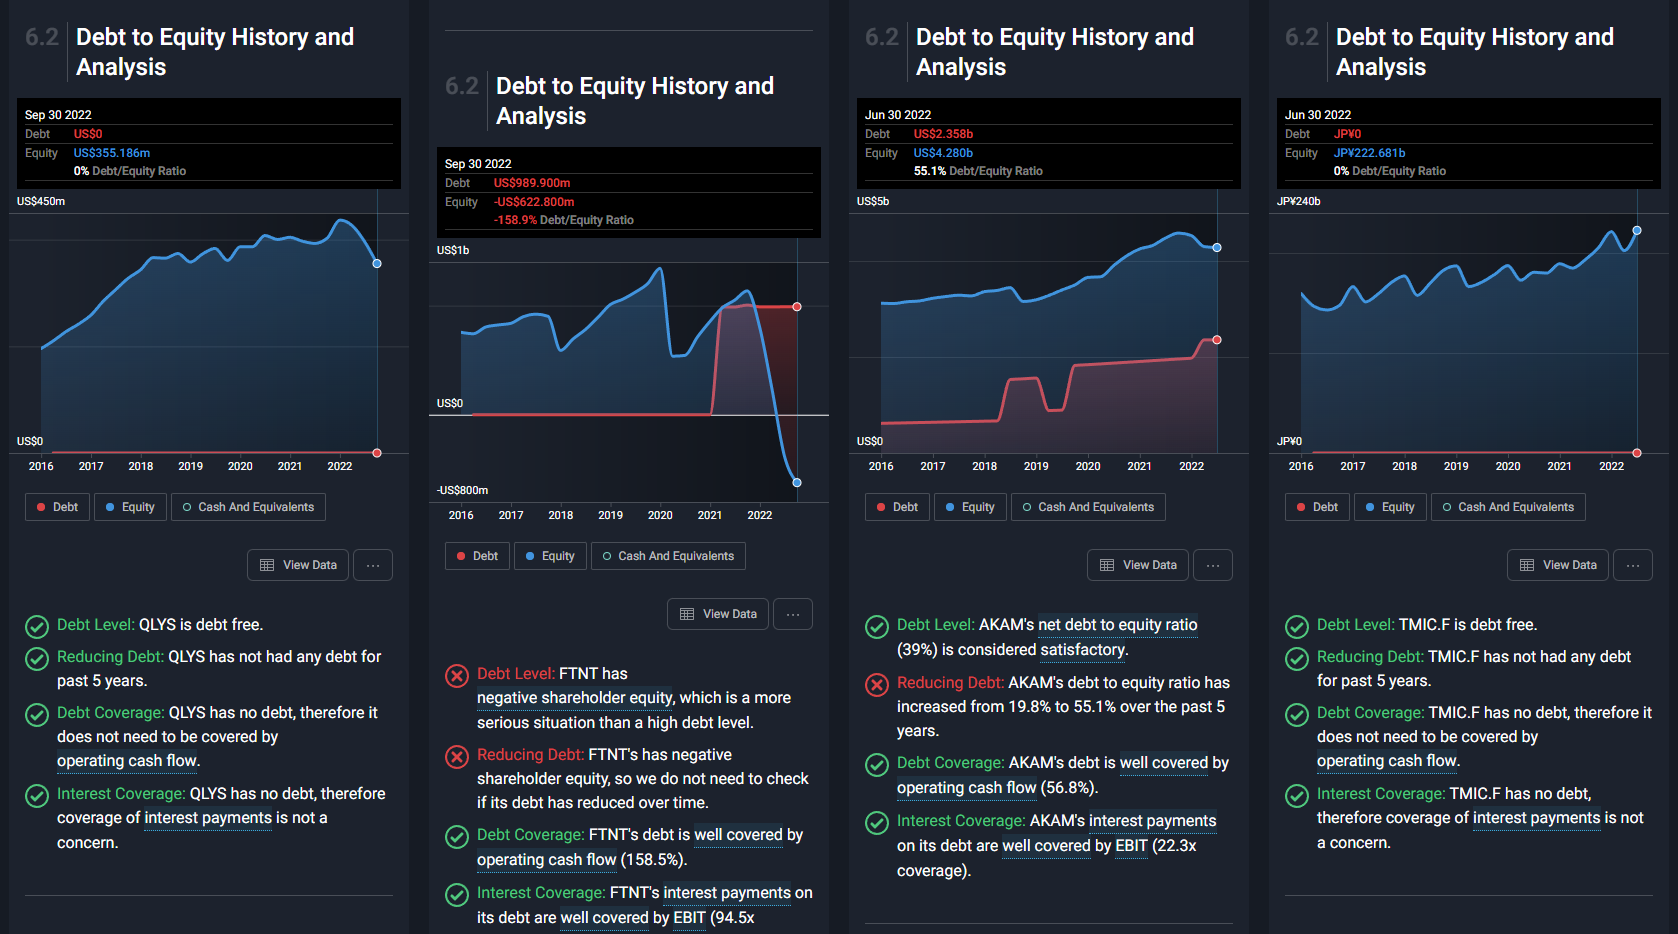Click 2020 axis label in AKAM chart
The width and height of the screenshot is (1678, 934).
[x=1088, y=466]
